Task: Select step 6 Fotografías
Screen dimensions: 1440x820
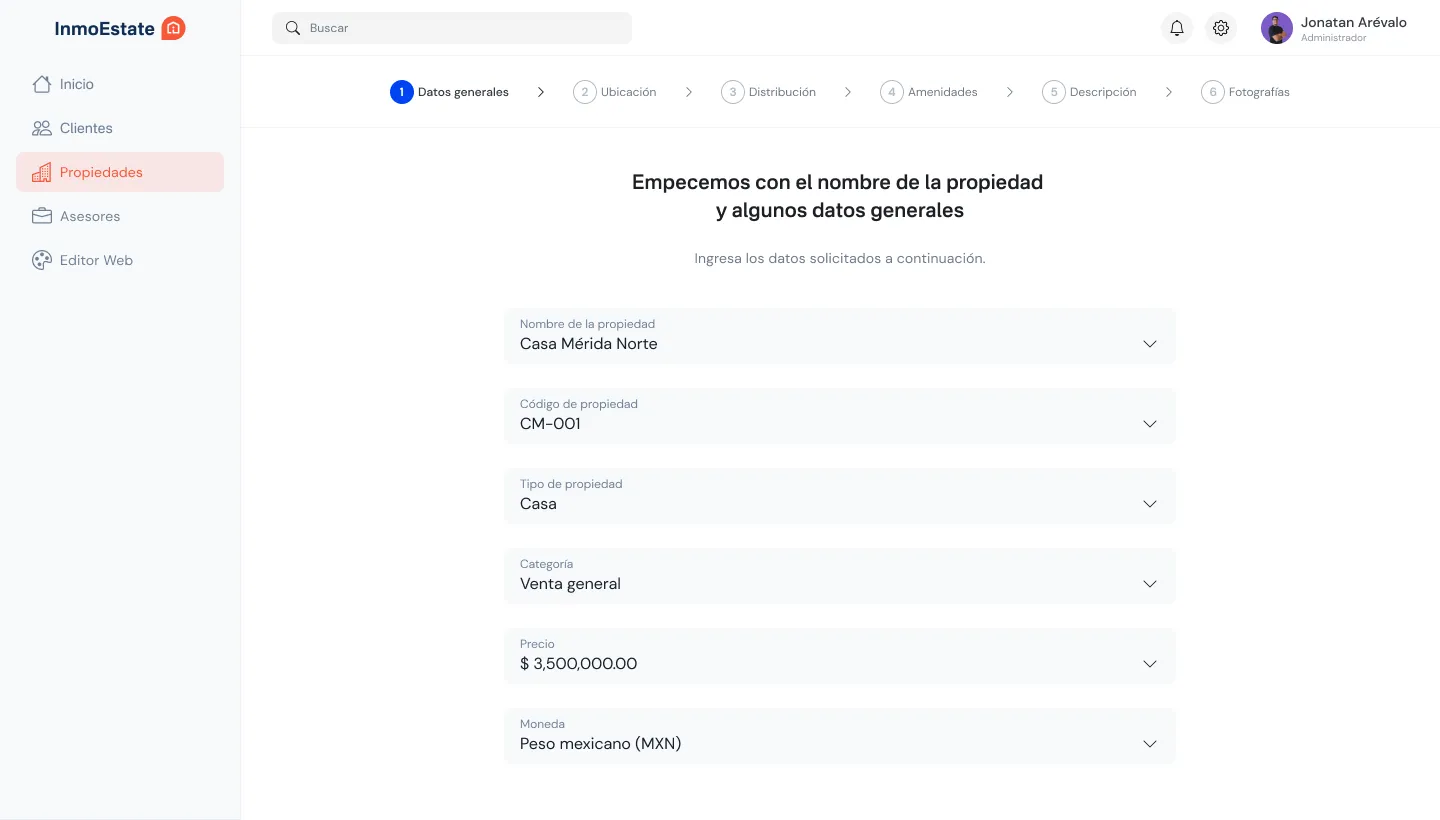Action: pos(1245,92)
